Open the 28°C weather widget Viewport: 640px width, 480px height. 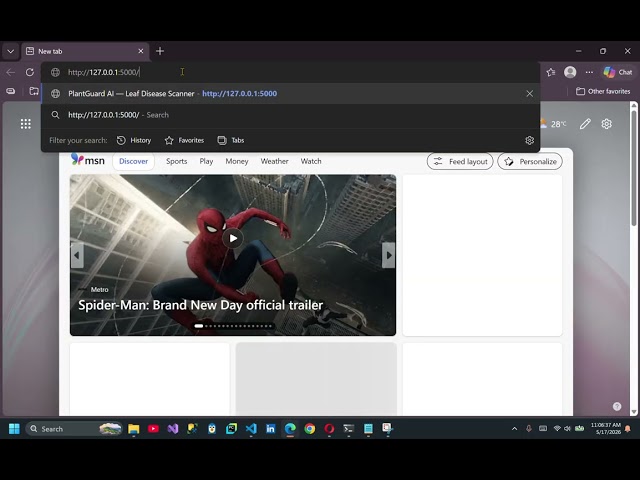[x=553, y=124]
